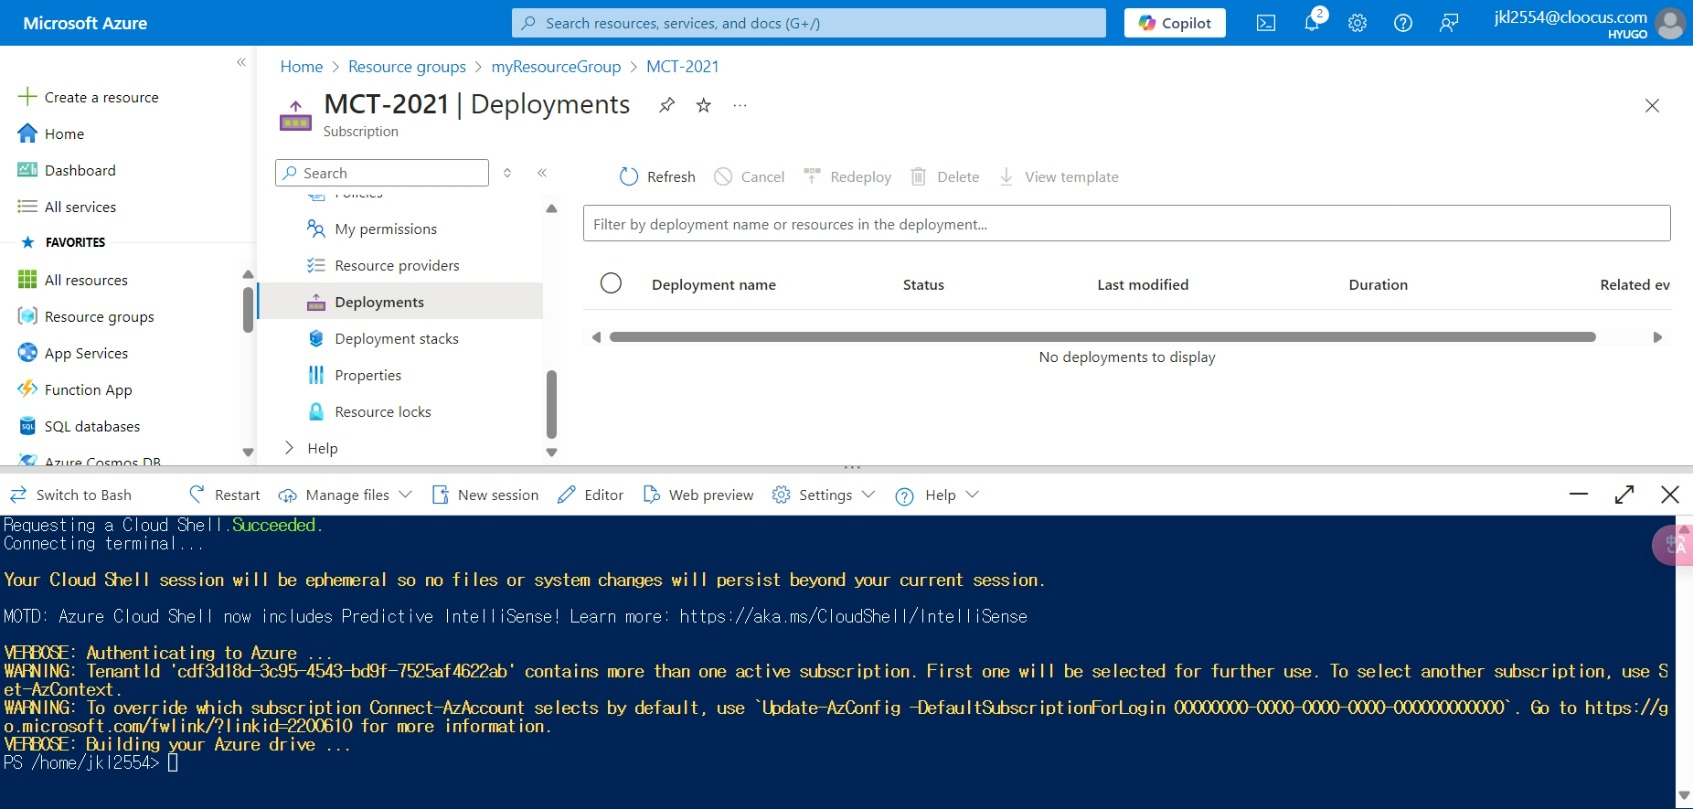Image resolution: width=1693 pixels, height=809 pixels.
Task: Click MCT-2021 breadcrumb link
Action: 682,66
